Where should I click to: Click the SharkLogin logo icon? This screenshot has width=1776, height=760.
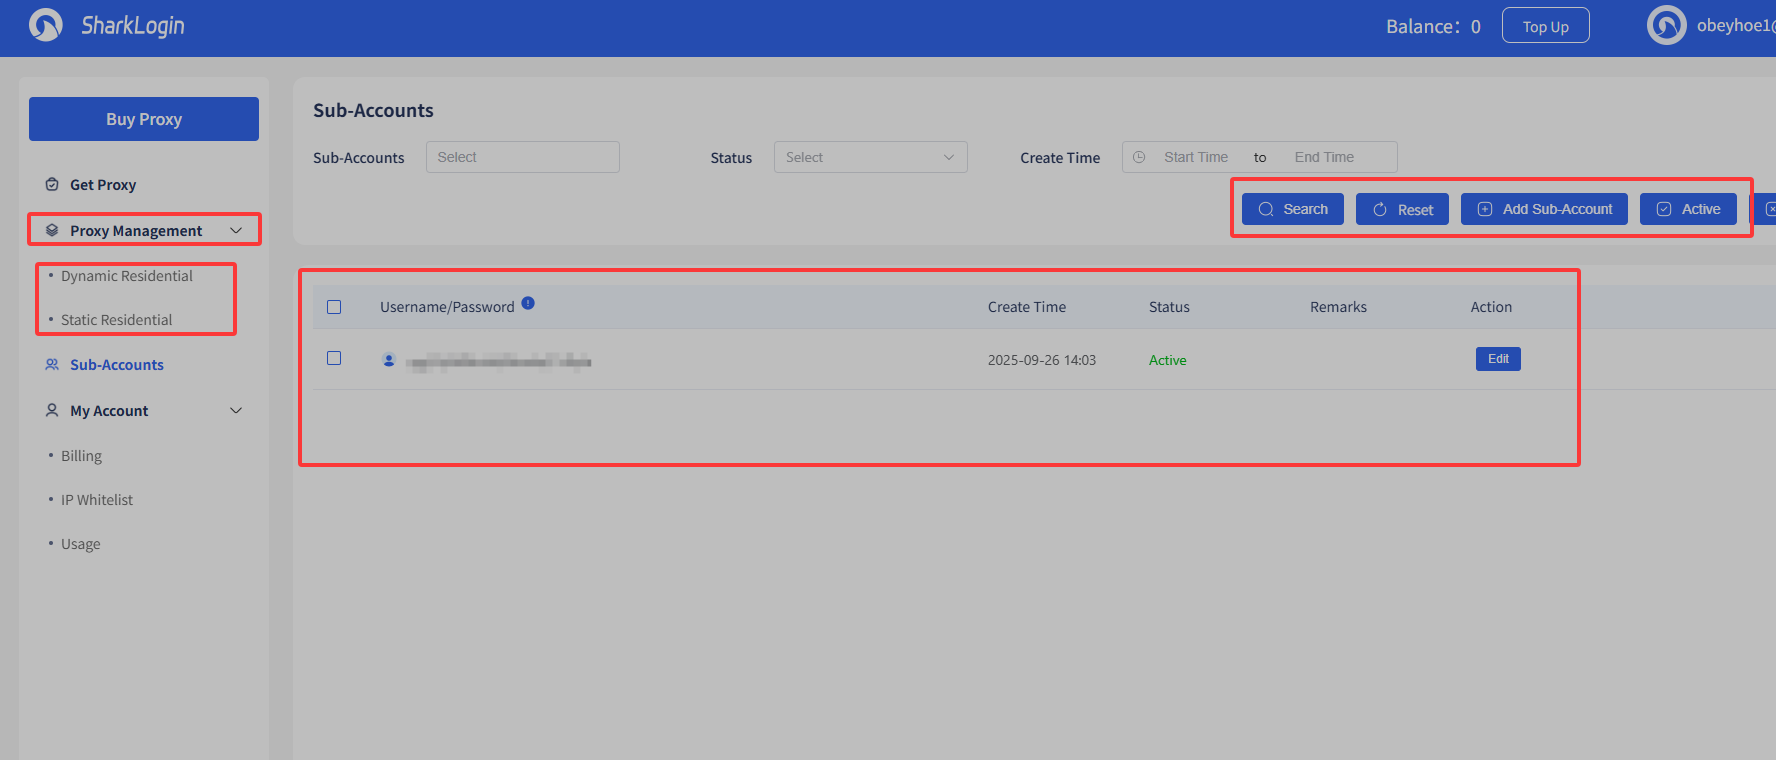[x=46, y=25]
